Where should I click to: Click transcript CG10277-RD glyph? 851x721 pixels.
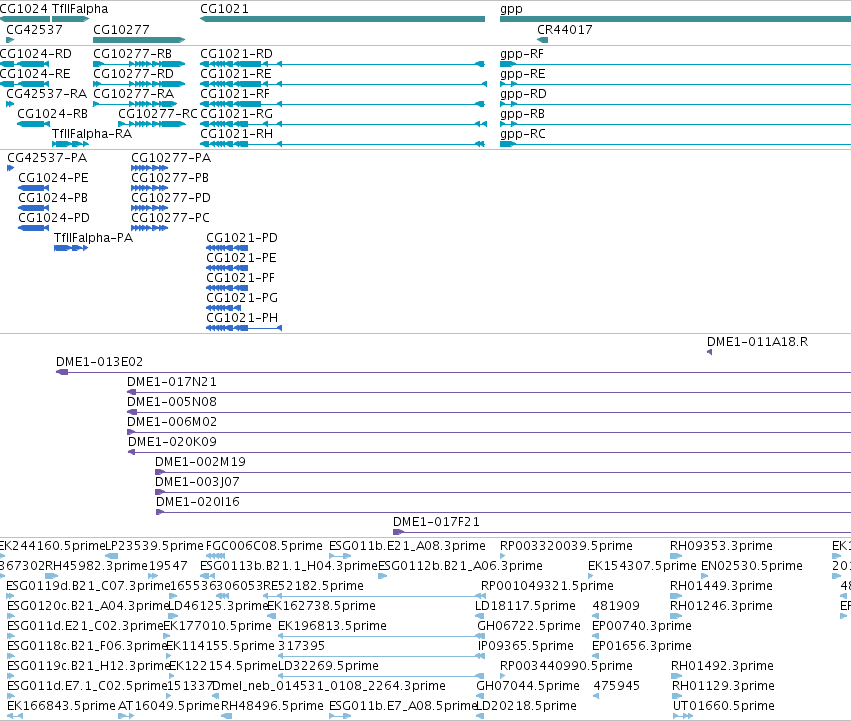(x=139, y=84)
